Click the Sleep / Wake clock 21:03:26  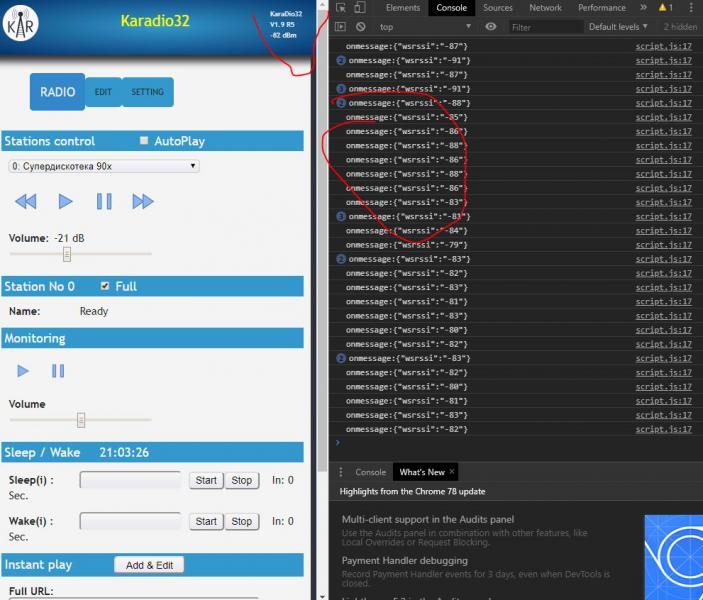(124, 452)
